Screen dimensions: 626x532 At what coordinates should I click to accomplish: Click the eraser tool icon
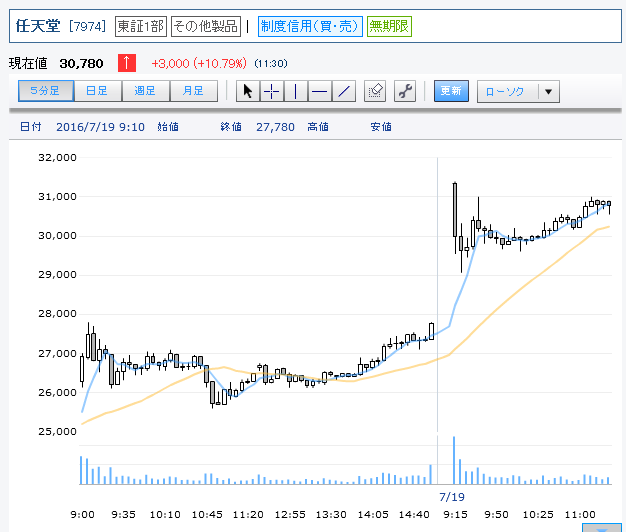375,91
